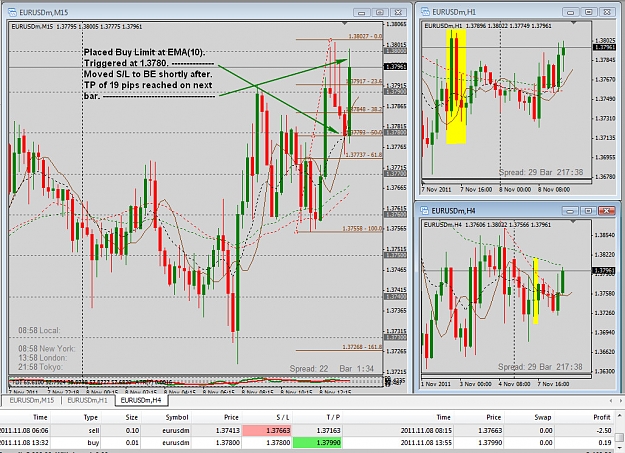Maximize the EURUSDm,M15 chart window
This screenshot has width=625, height=453.
pos(380,12)
